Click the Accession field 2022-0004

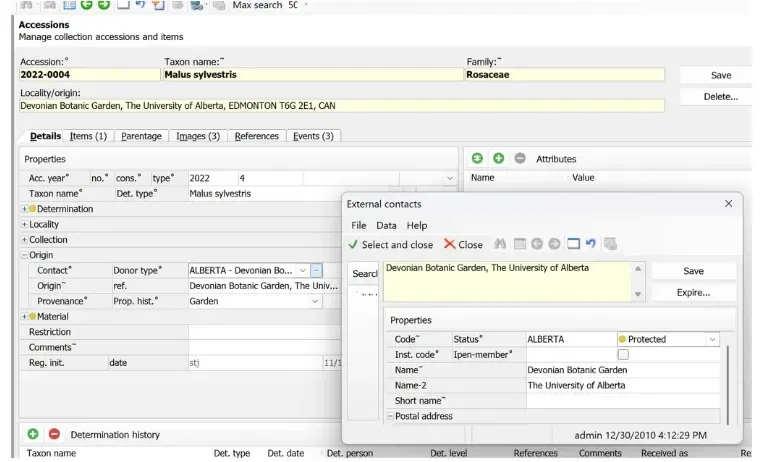(89, 74)
